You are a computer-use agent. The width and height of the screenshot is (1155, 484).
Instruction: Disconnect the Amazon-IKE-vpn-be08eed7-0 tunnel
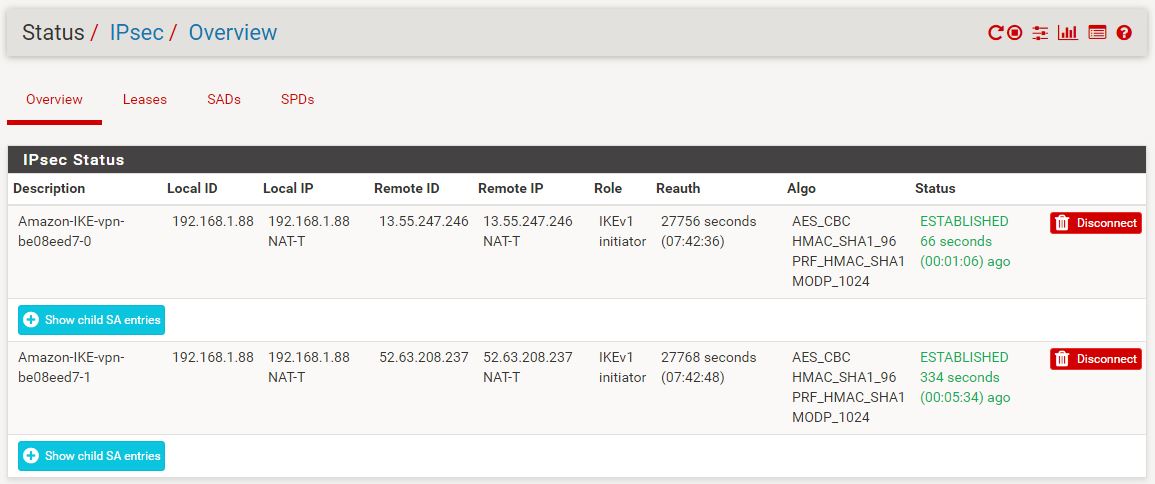pyautogui.click(x=1095, y=222)
